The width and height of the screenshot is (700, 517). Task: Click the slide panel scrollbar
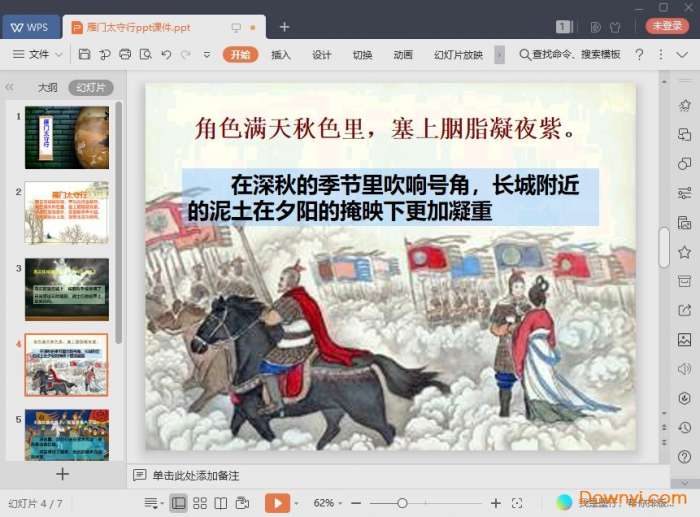pos(118,222)
